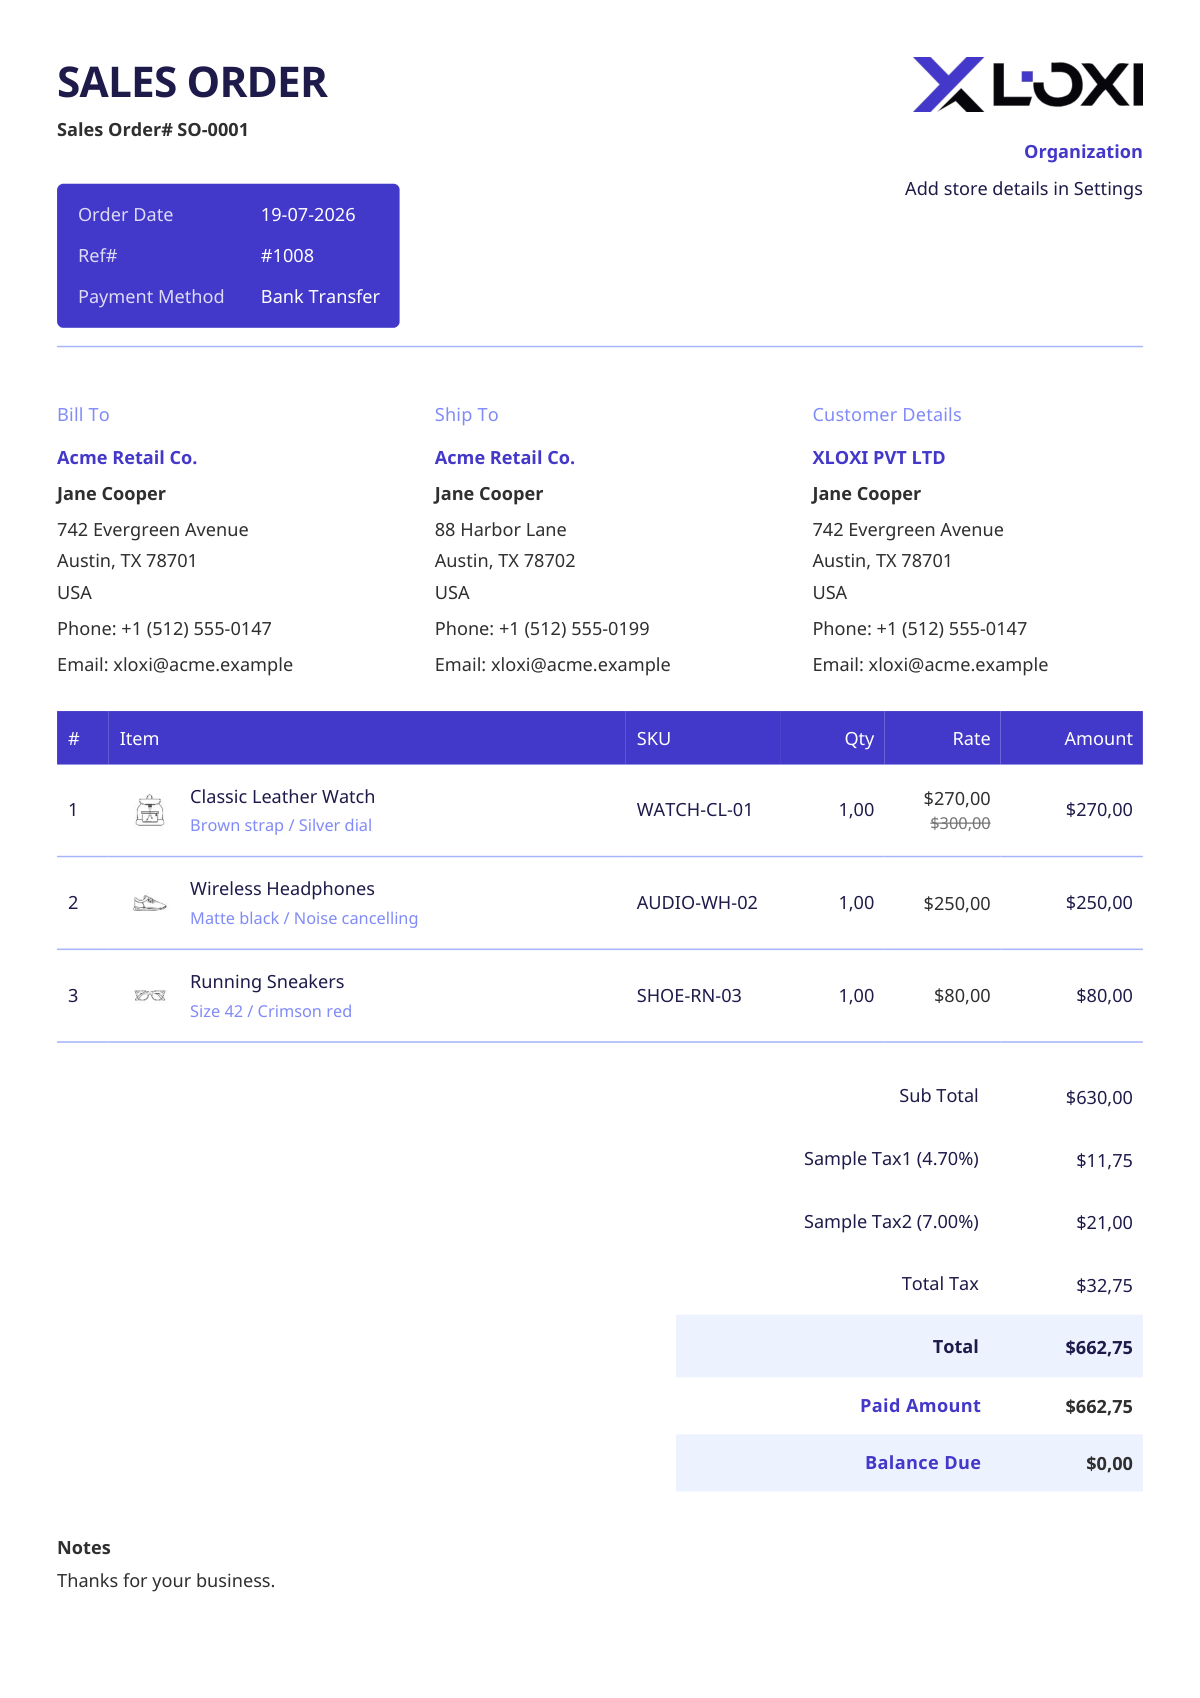
Task: Click the SALES ORDER heading
Action: coord(192,82)
